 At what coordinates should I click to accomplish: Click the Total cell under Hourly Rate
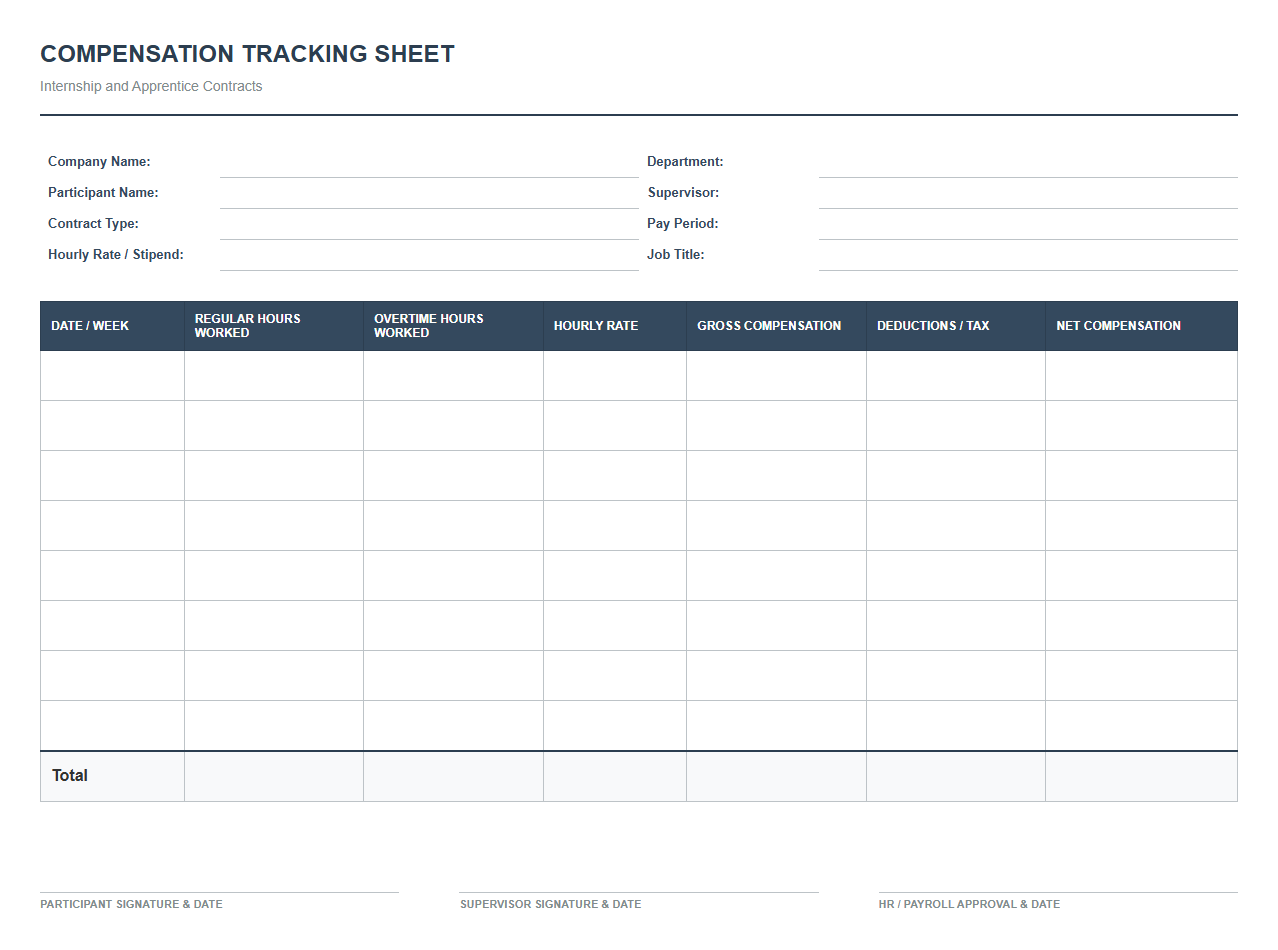(x=615, y=776)
